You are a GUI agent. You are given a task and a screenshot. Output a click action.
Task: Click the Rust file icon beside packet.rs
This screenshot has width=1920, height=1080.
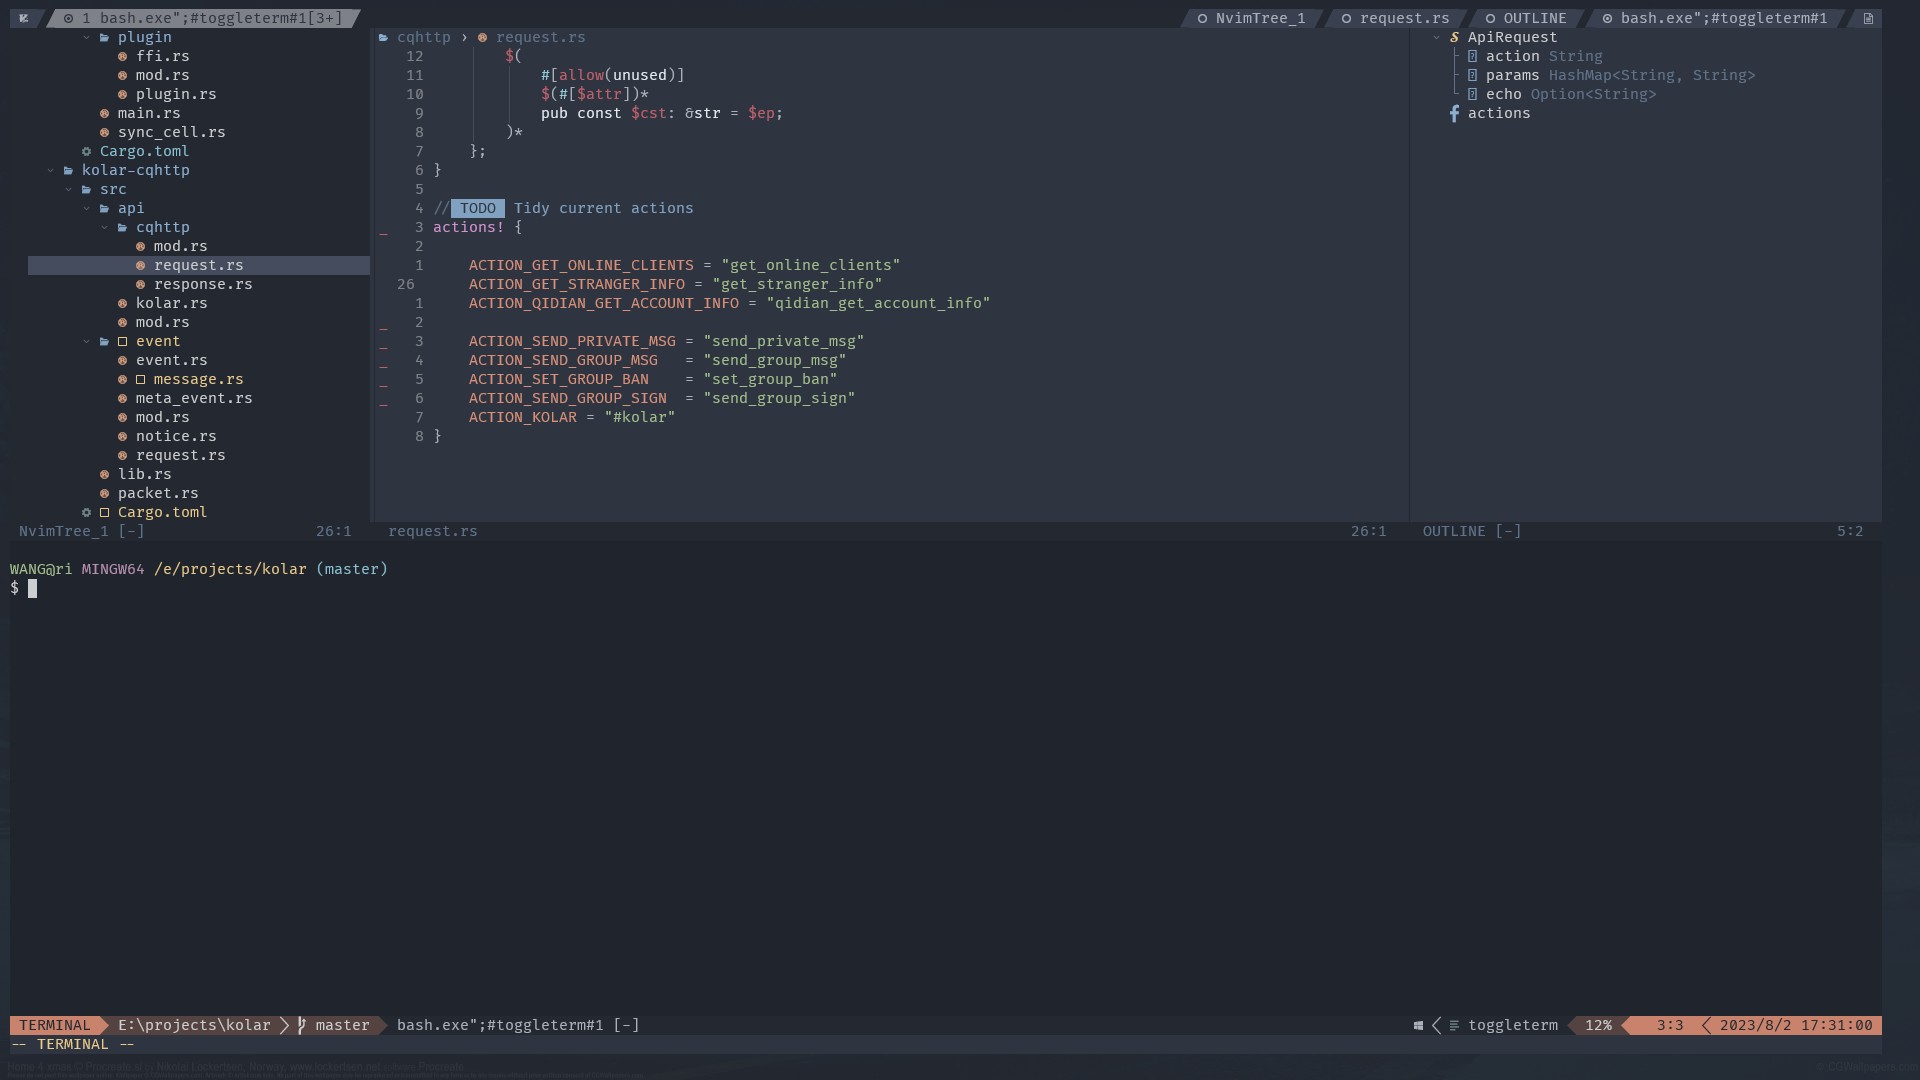click(x=104, y=493)
